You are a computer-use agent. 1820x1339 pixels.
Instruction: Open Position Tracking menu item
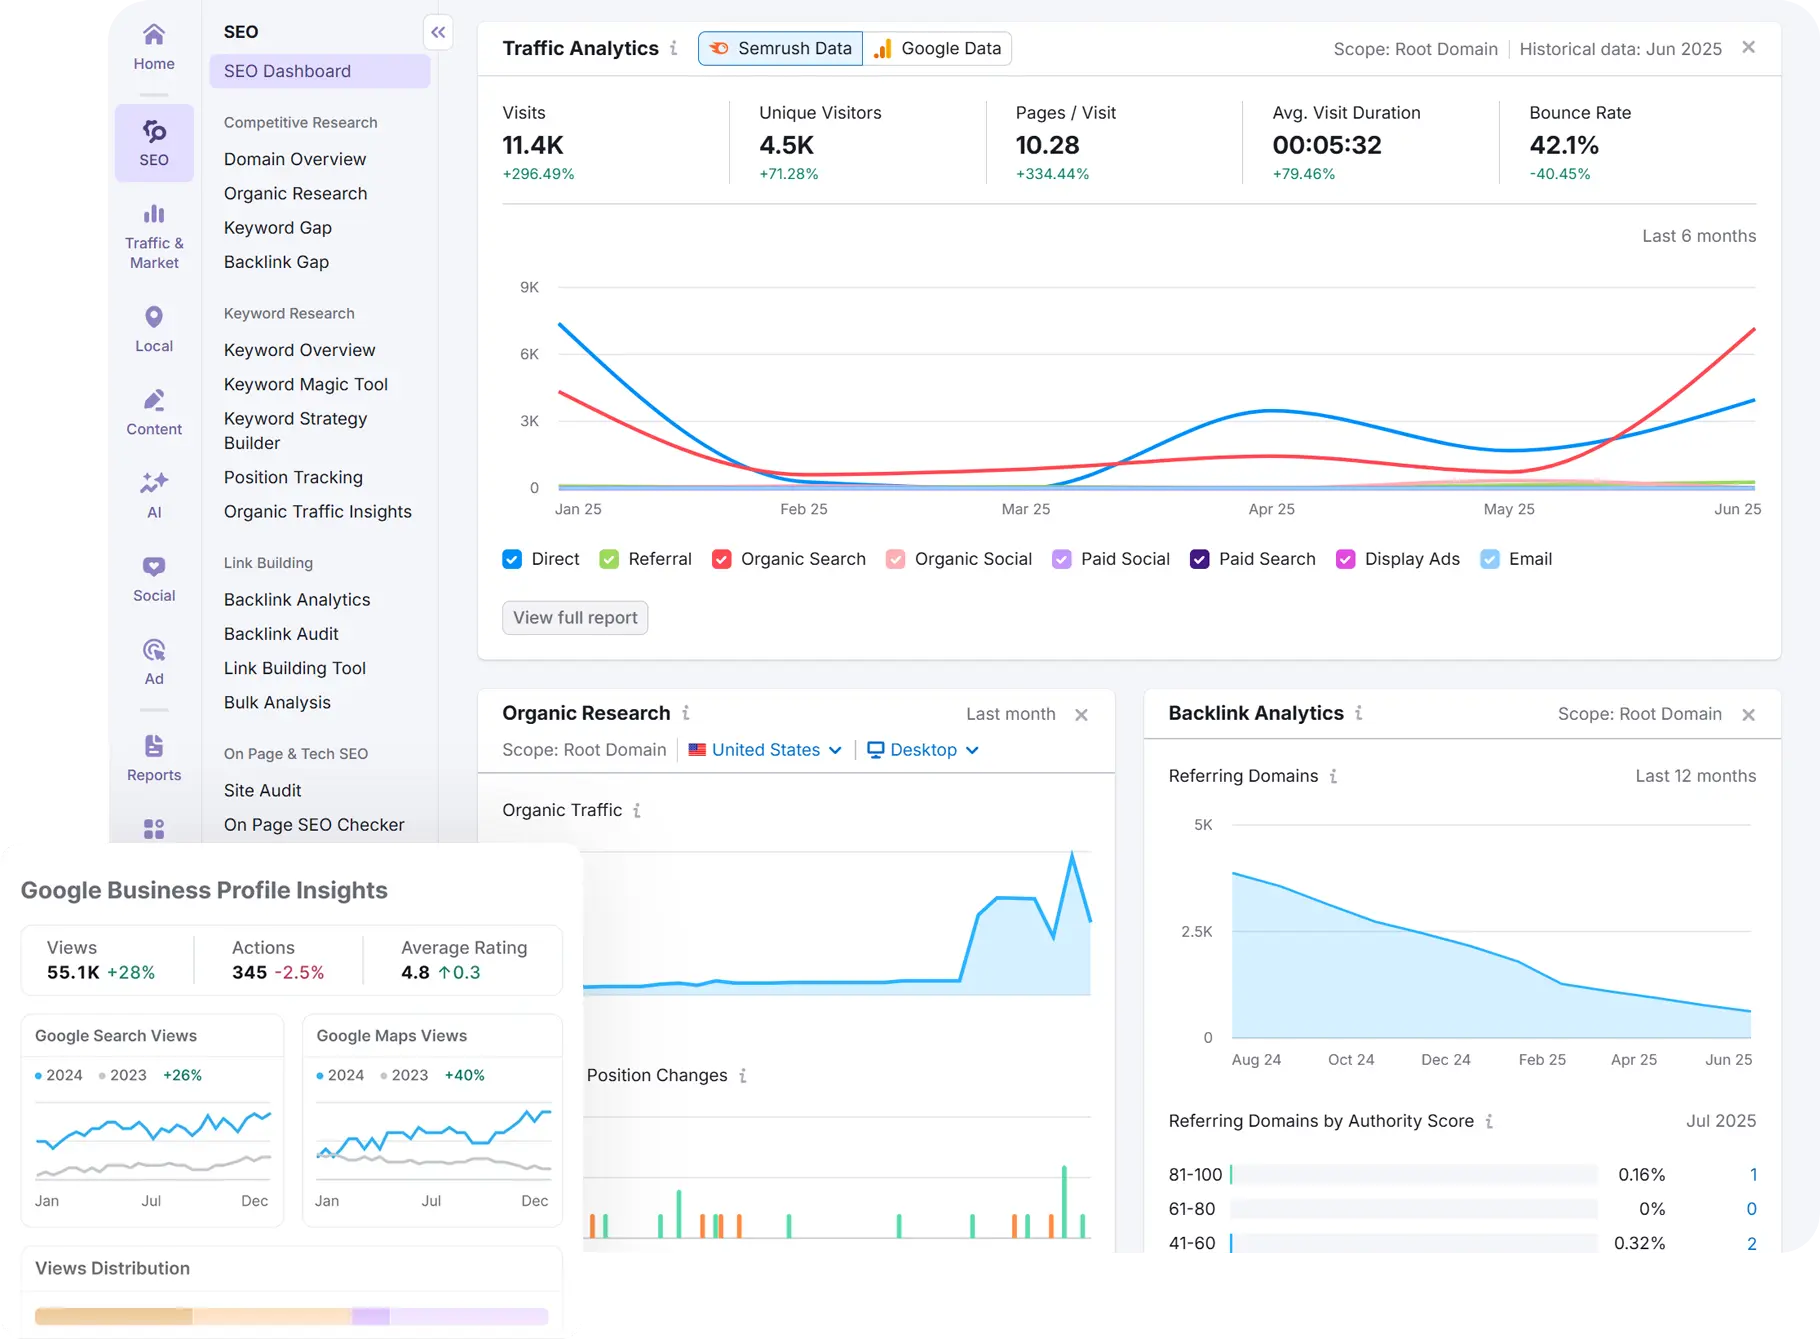point(293,477)
